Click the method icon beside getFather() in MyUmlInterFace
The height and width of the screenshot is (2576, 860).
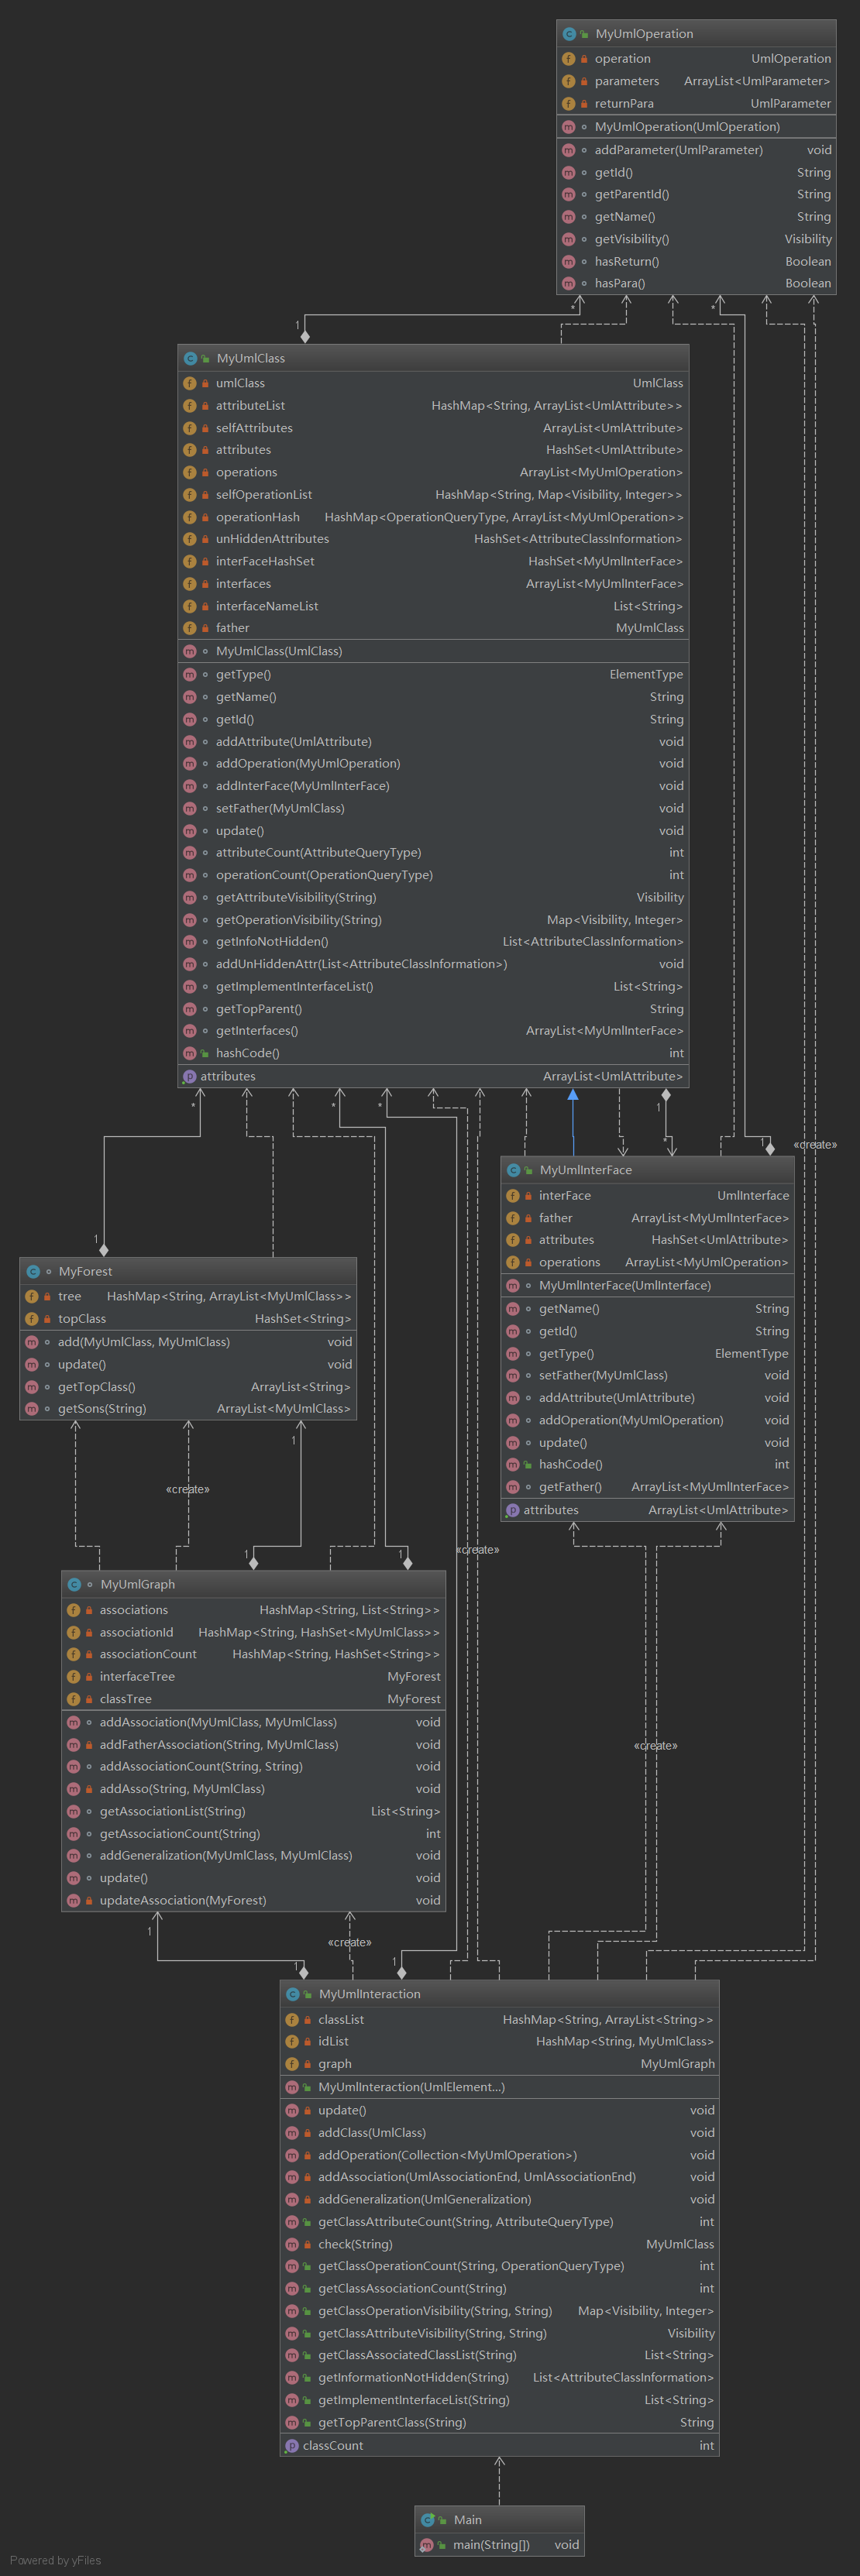[x=513, y=1487]
